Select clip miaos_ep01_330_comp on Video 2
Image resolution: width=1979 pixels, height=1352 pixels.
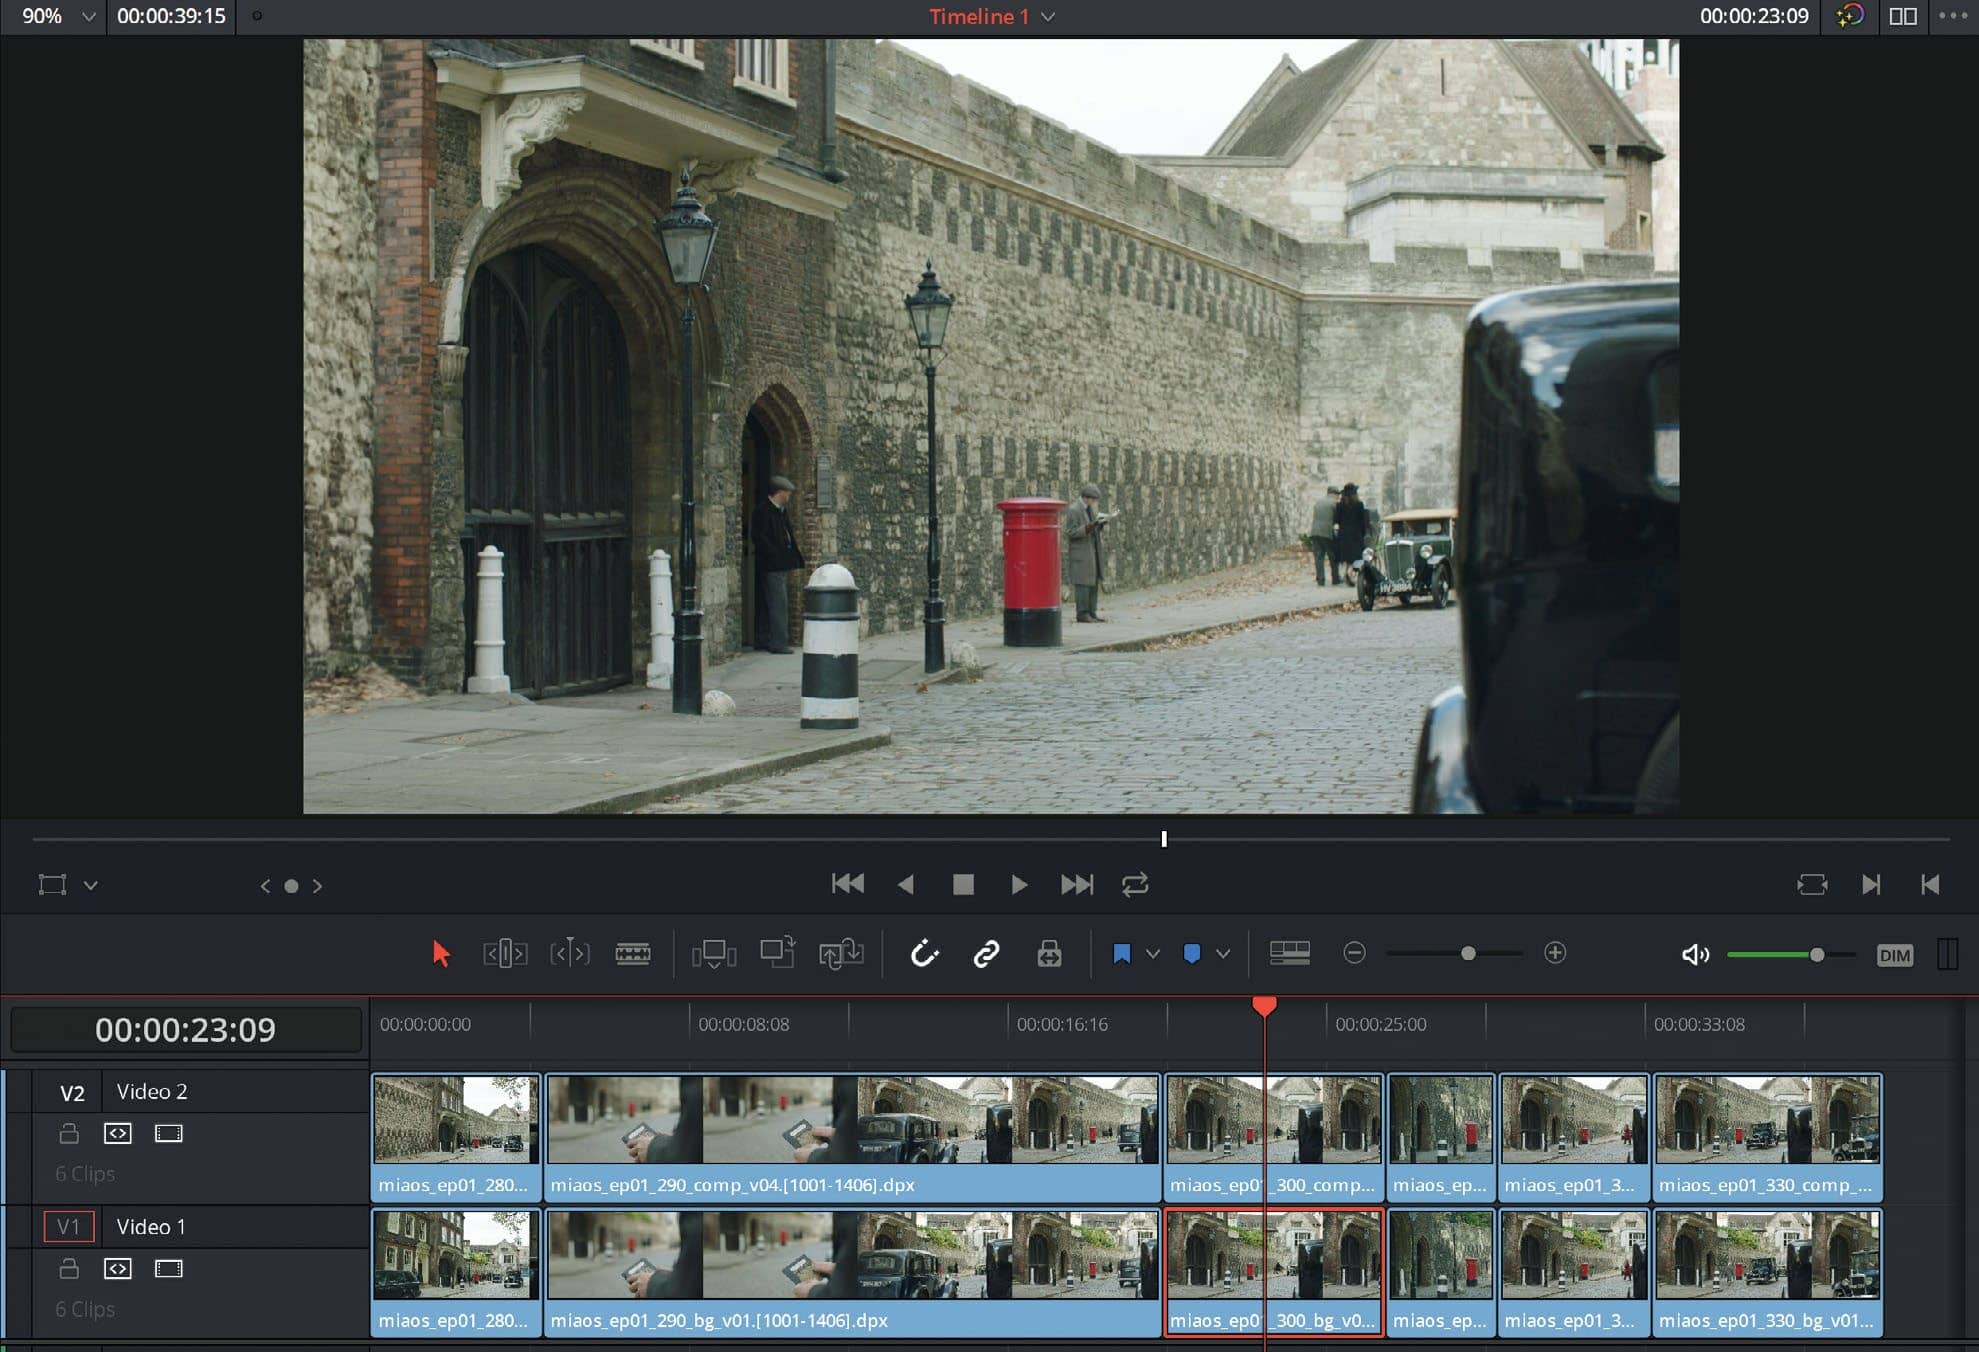click(1767, 1137)
